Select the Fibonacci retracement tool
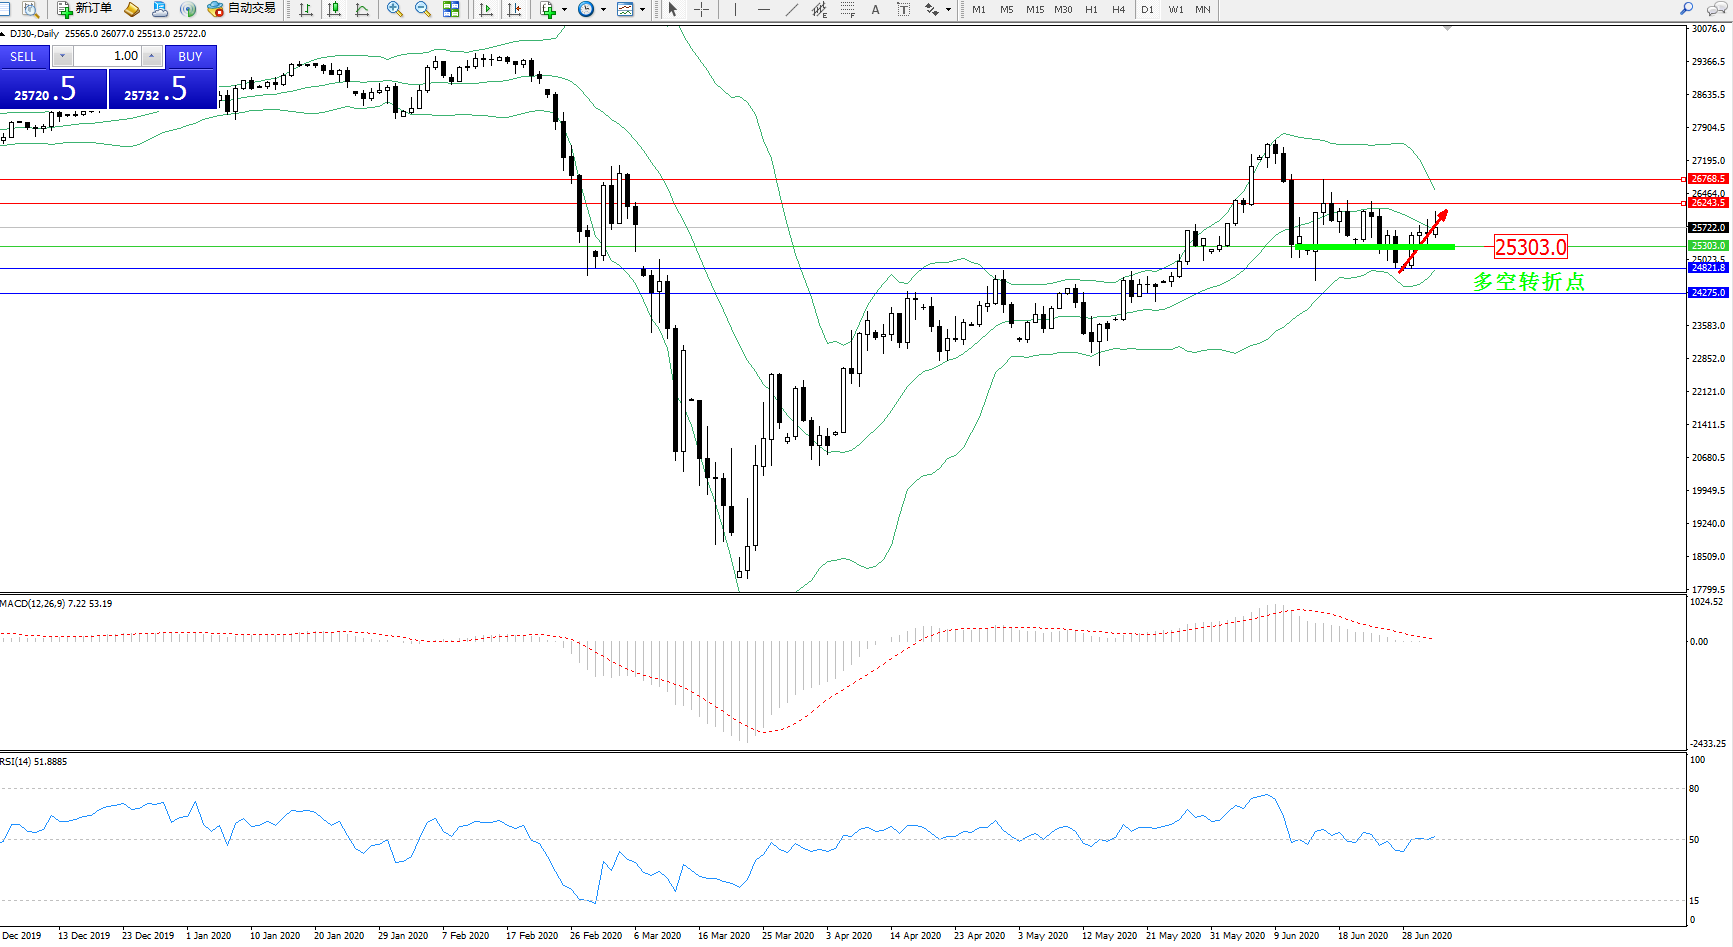 [847, 9]
